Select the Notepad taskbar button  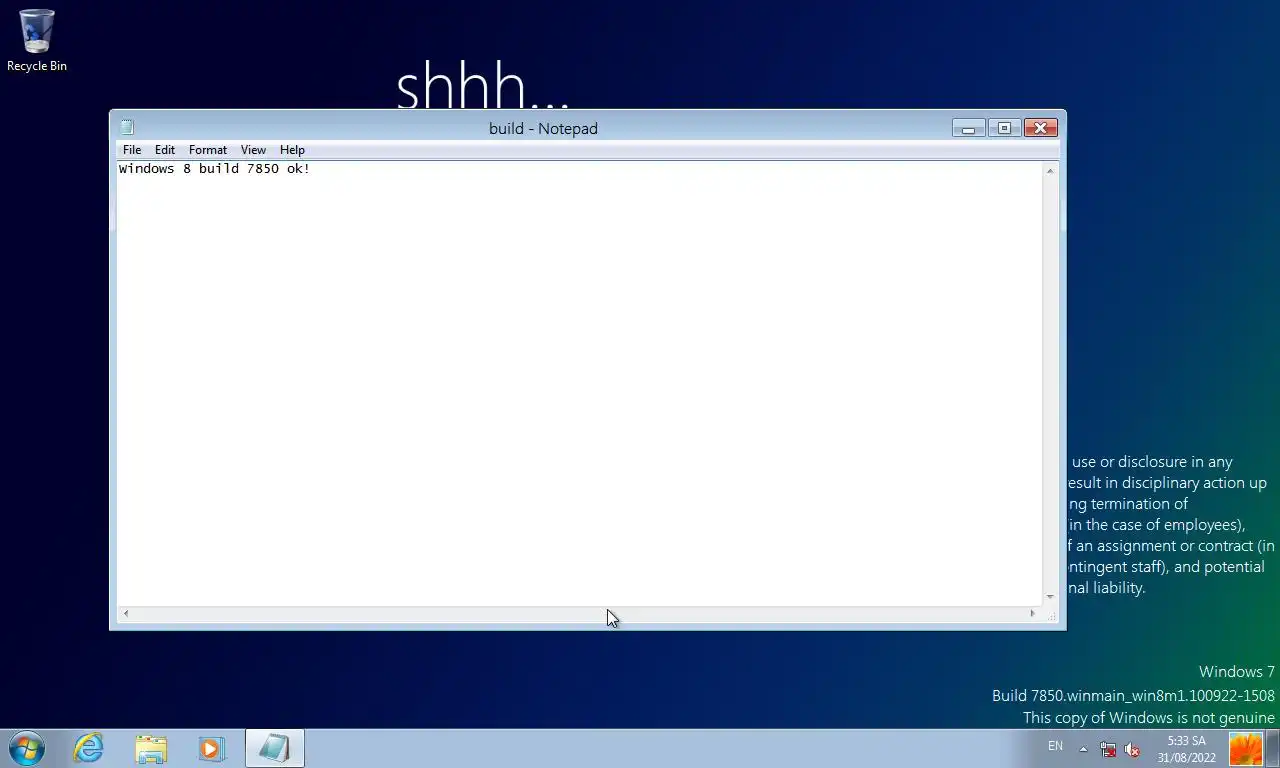[274, 748]
